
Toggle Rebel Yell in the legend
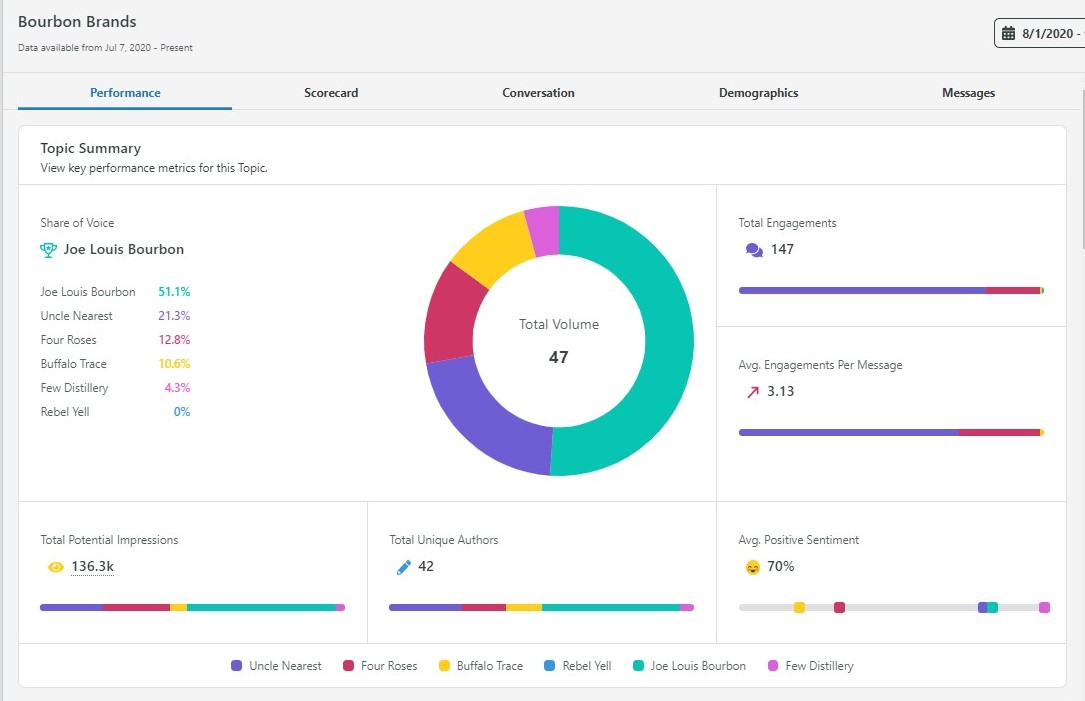coord(578,666)
